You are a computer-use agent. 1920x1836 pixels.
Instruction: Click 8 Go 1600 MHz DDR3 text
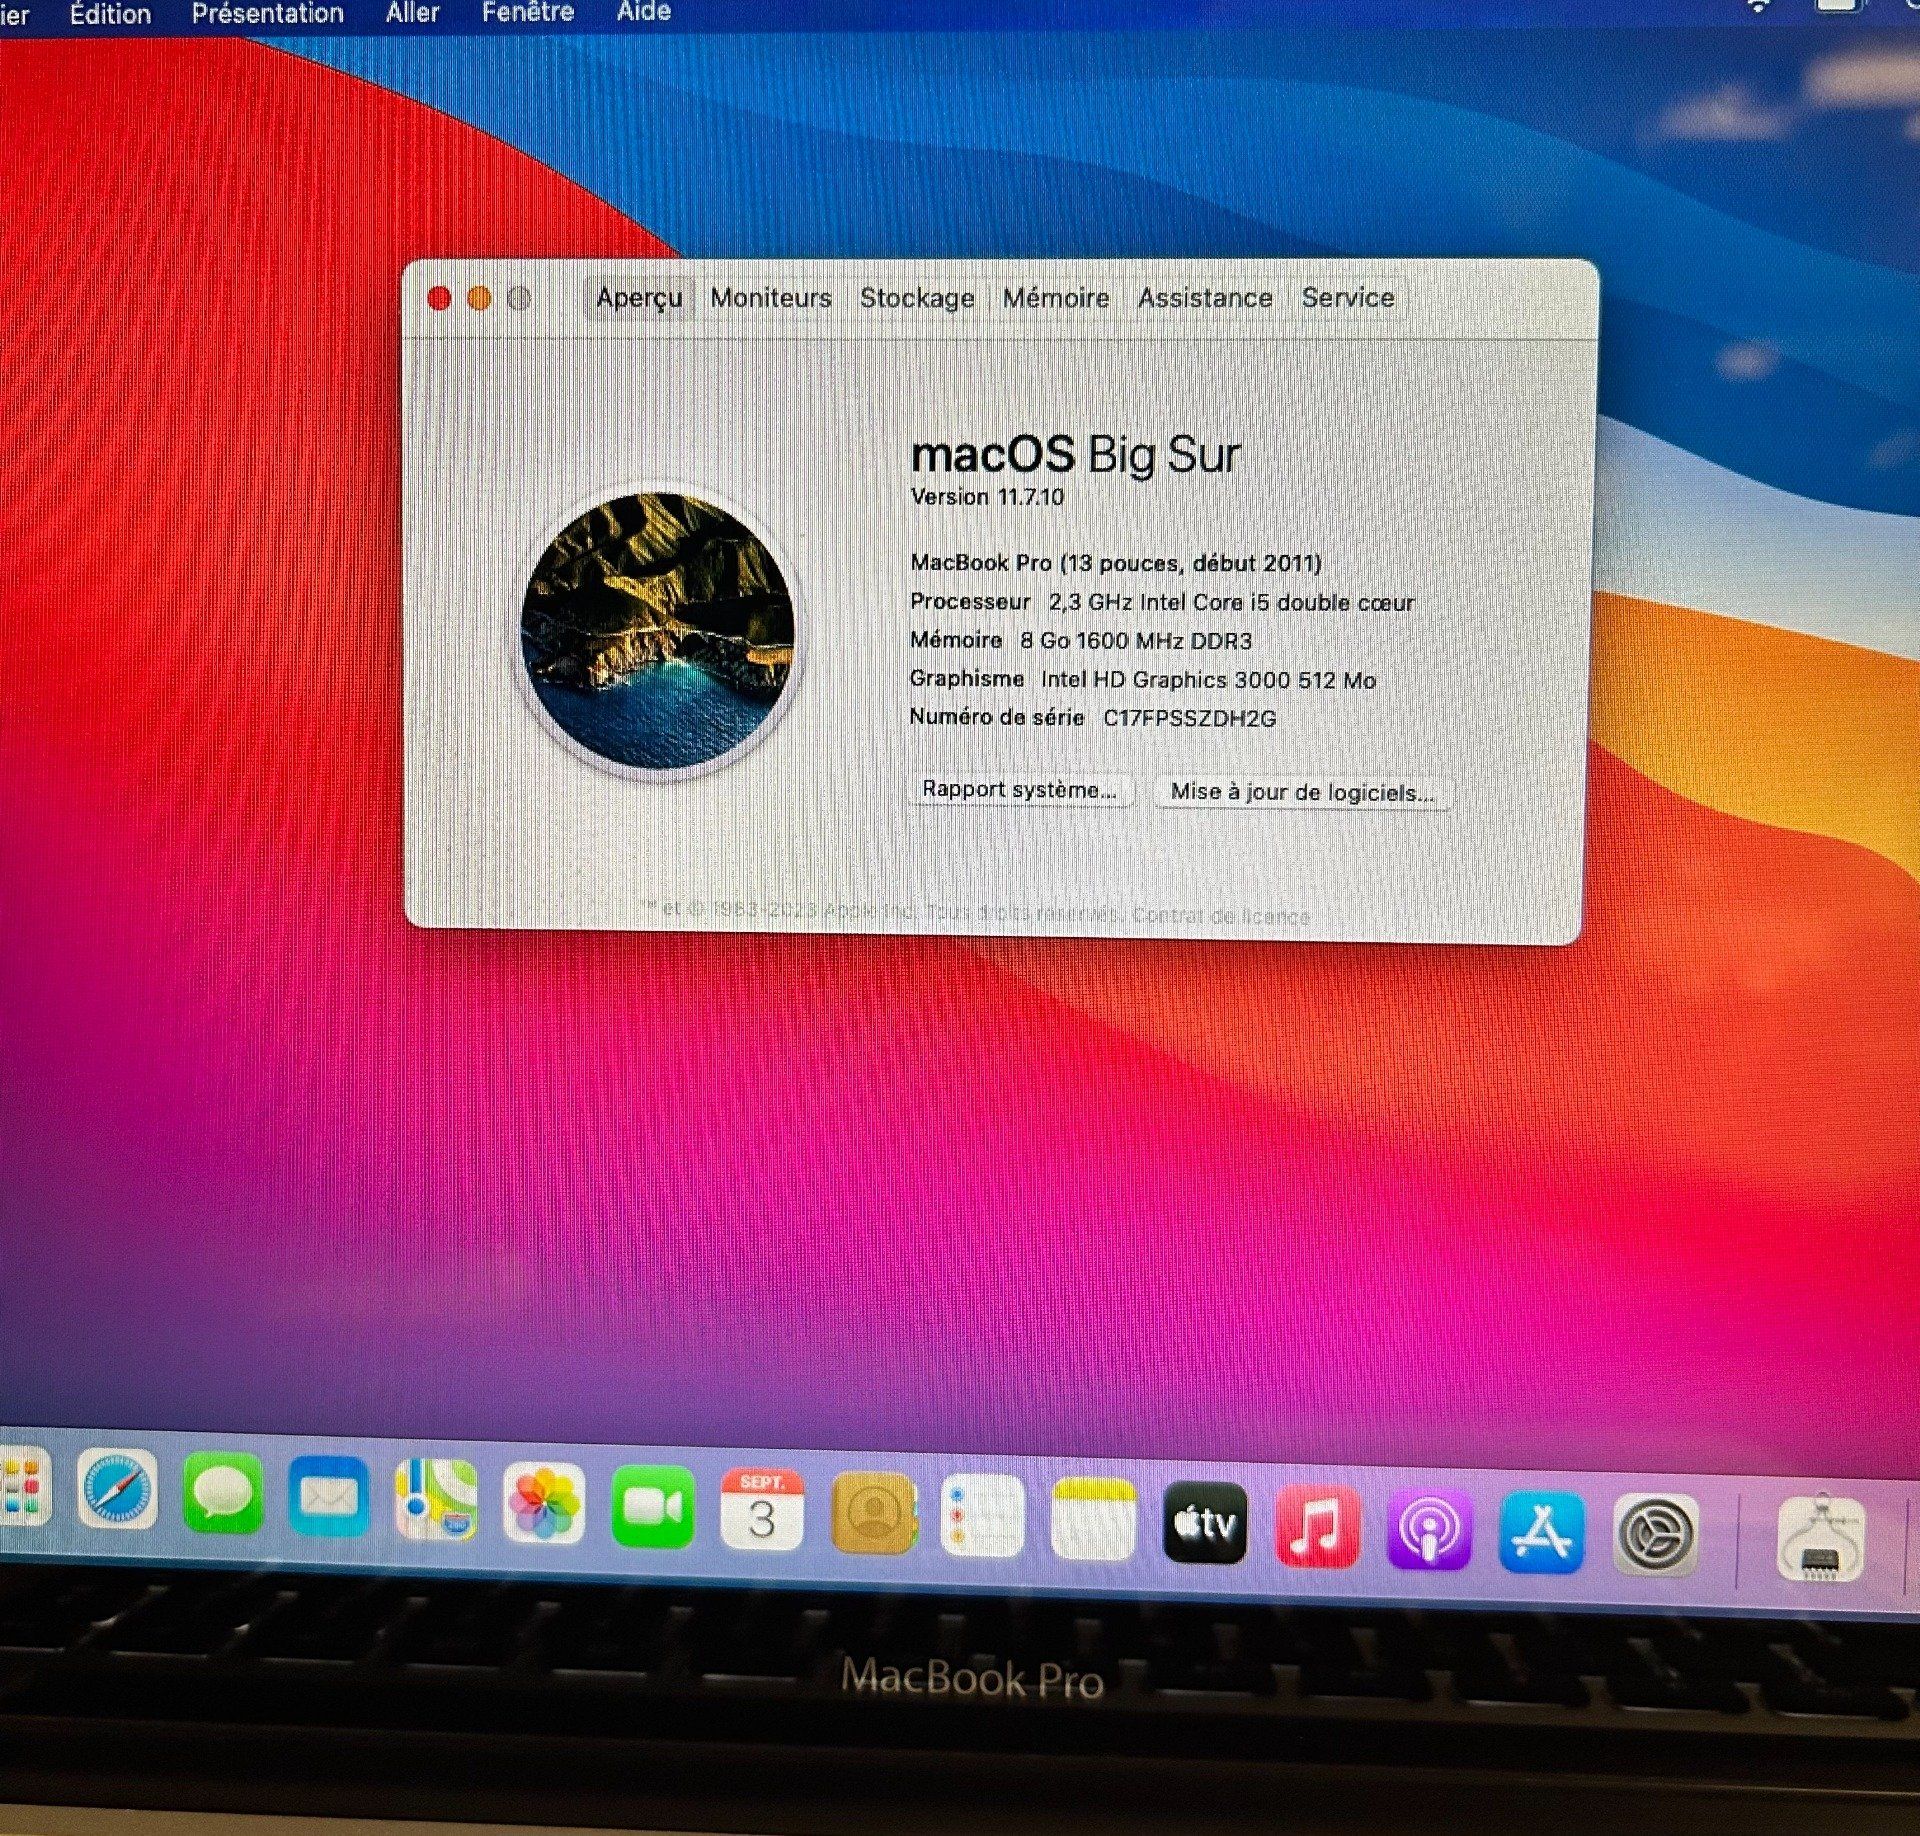(x=1136, y=641)
